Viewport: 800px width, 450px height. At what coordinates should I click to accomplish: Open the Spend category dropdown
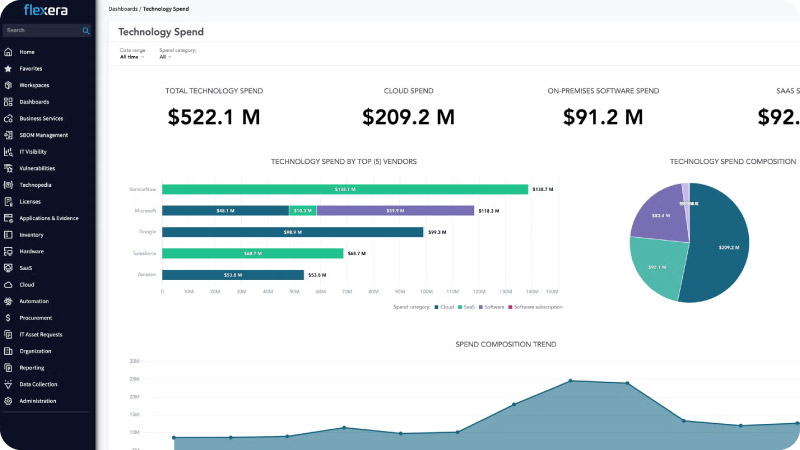[x=165, y=57]
